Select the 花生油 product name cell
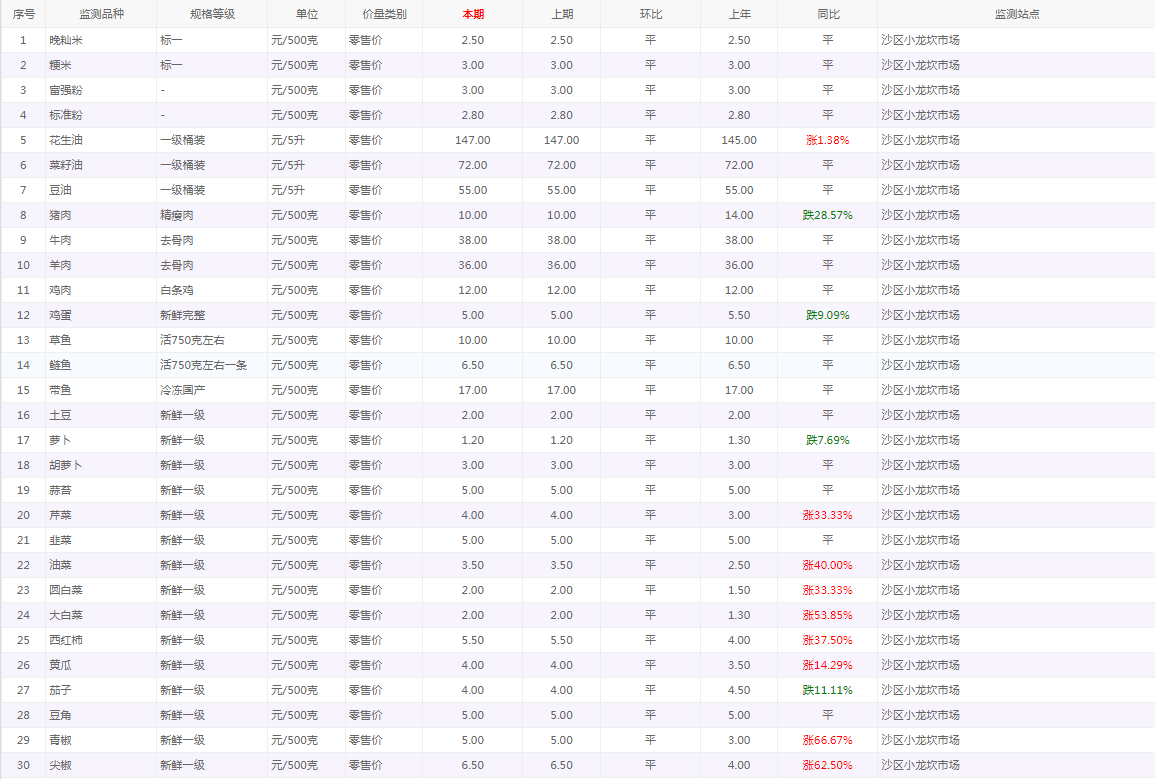Viewport: 1155px width, 779px height. point(66,140)
